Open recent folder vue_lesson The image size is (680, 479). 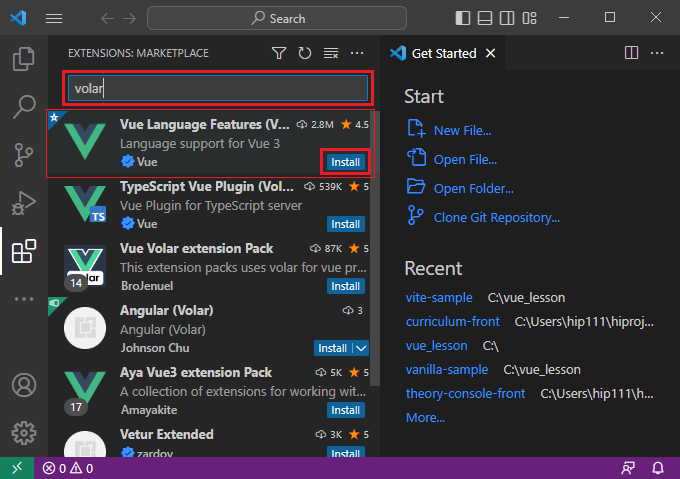tap(436, 345)
